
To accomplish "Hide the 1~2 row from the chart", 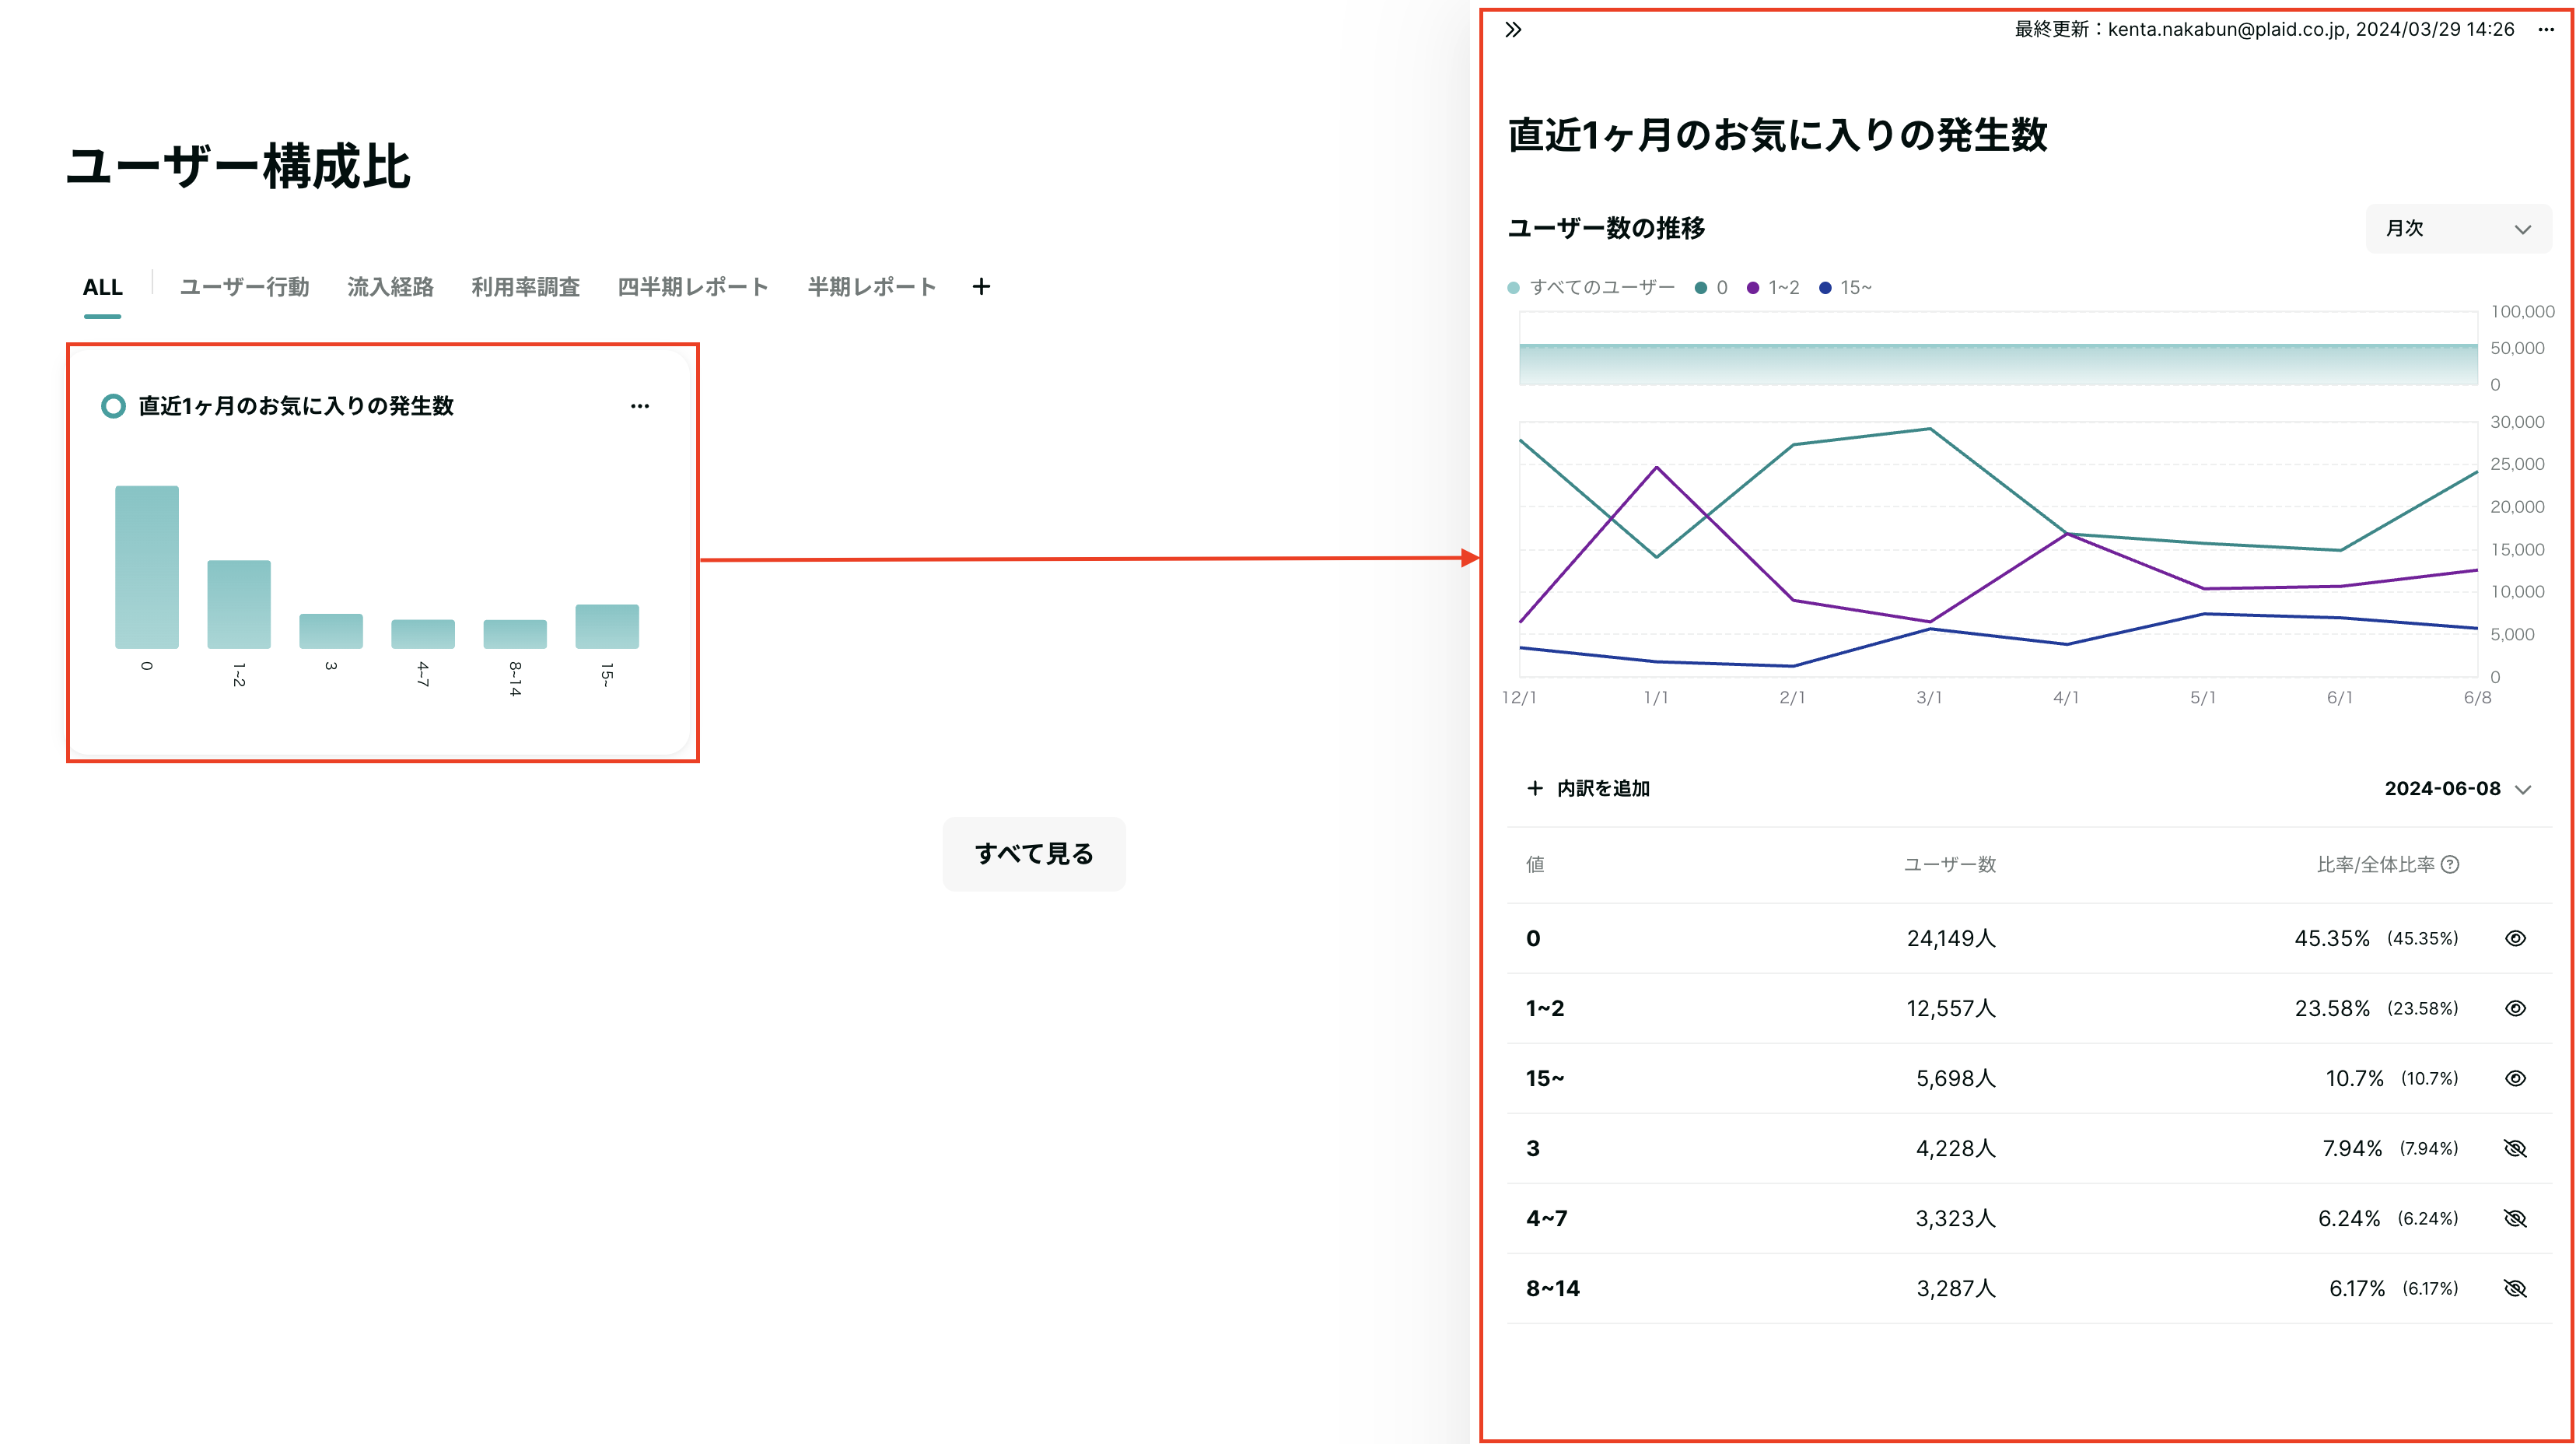I will coord(2515,1009).
